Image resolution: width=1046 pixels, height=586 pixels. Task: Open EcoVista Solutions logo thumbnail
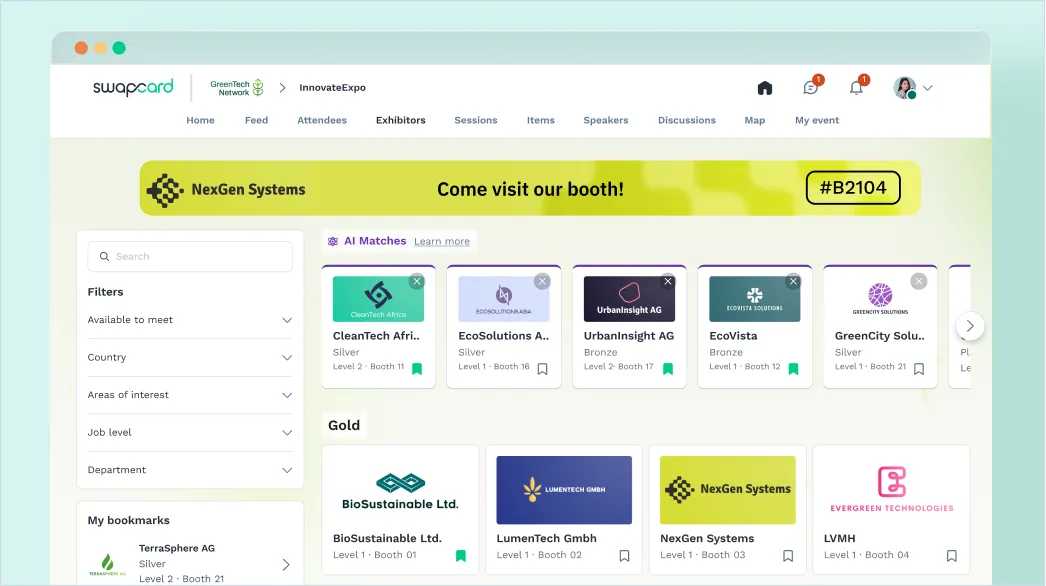754,299
